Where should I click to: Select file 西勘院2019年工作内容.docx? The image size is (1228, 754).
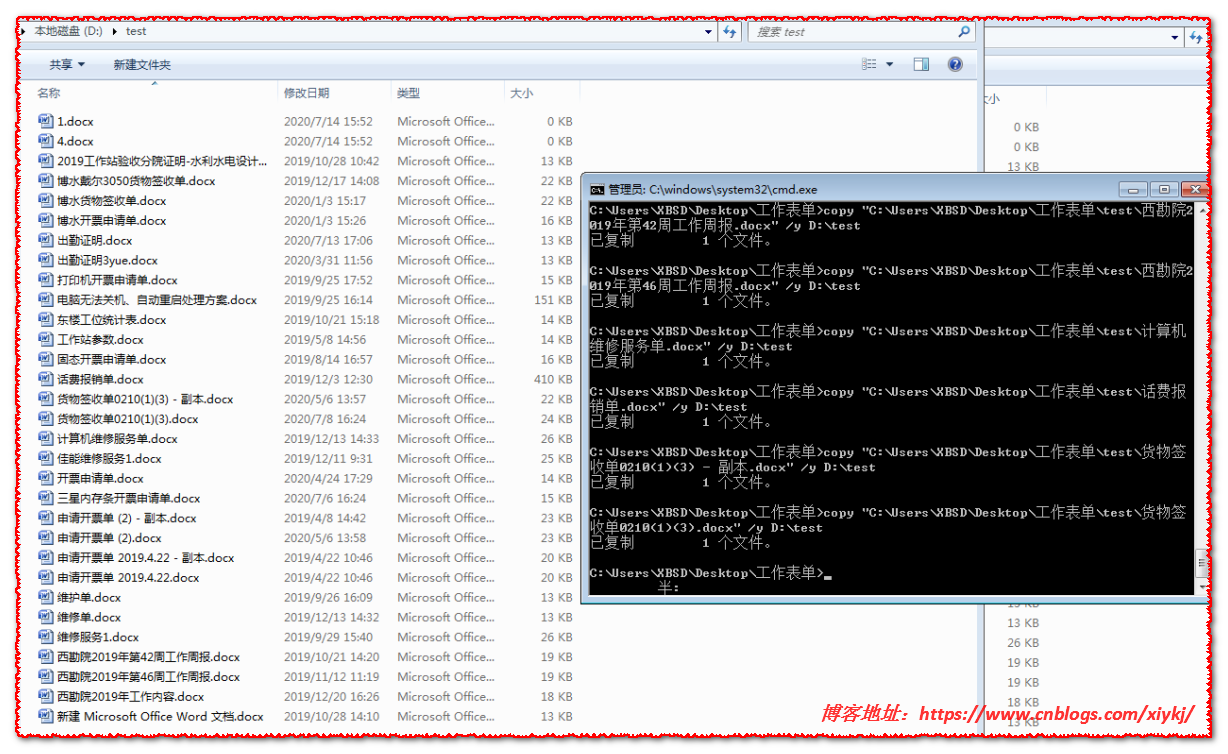click(x=130, y=696)
